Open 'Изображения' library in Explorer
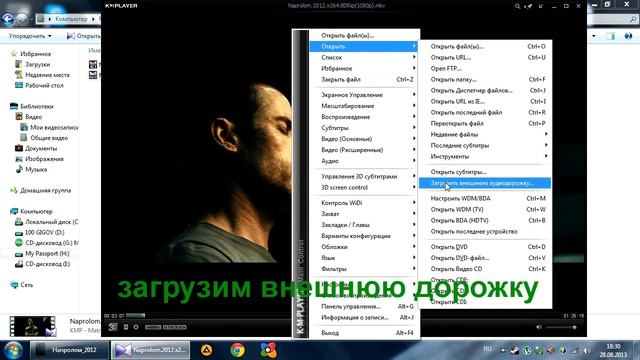 point(39,159)
